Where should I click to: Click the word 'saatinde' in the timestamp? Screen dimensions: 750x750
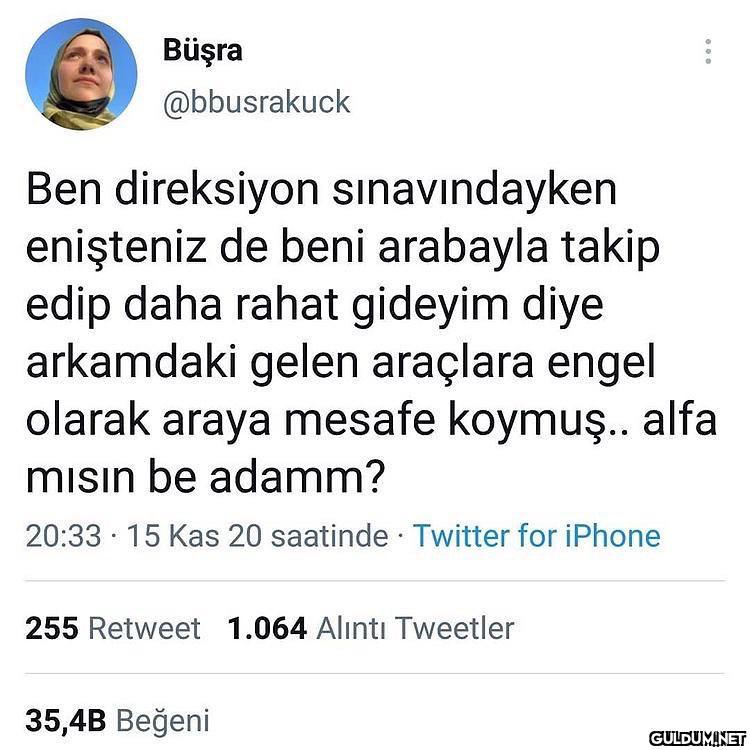(x=330, y=536)
